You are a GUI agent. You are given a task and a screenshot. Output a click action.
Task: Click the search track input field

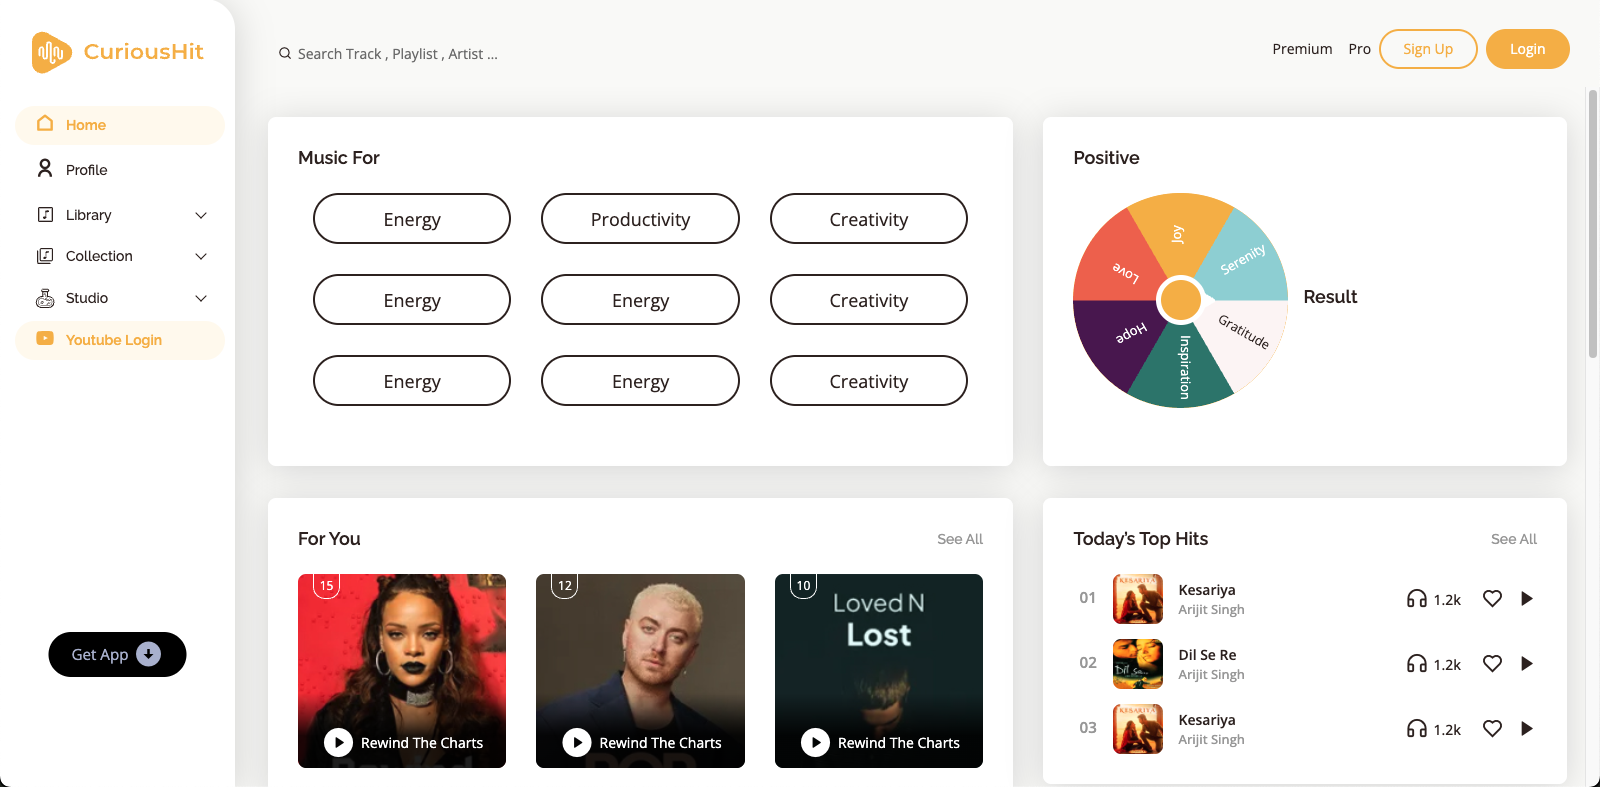coord(420,54)
